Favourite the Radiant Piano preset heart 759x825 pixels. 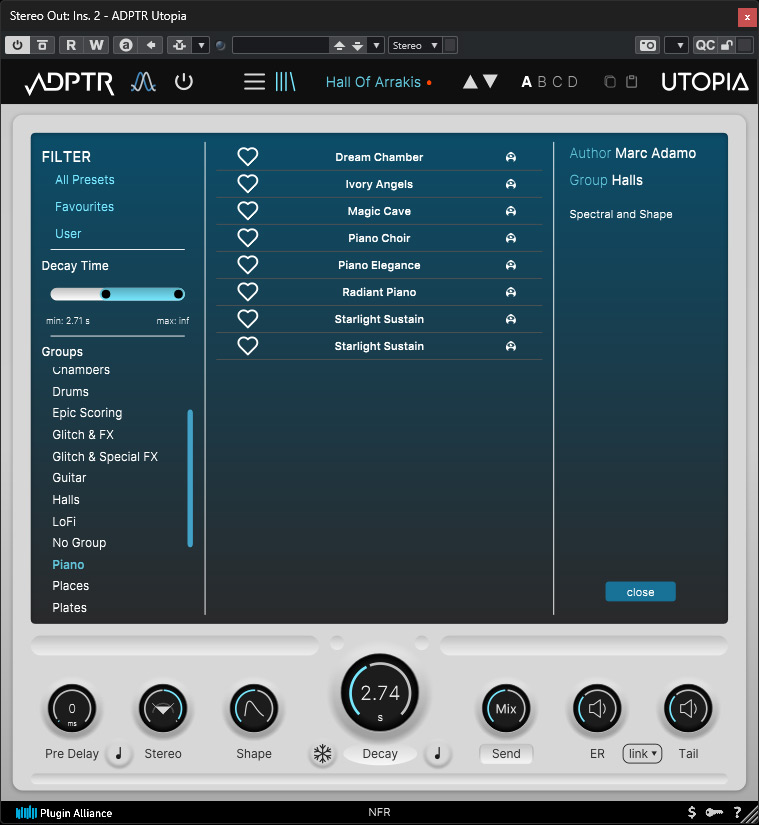248,291
